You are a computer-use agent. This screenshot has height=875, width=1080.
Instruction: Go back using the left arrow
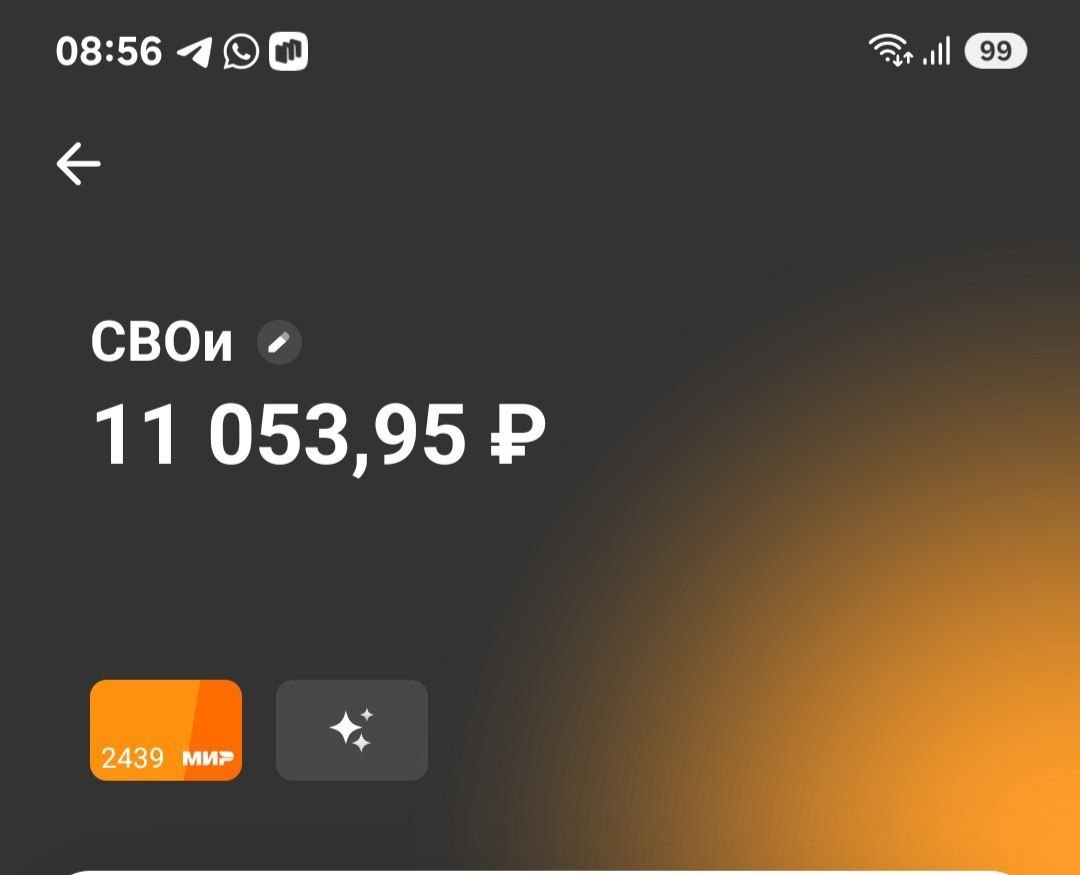tap(79, 164)
